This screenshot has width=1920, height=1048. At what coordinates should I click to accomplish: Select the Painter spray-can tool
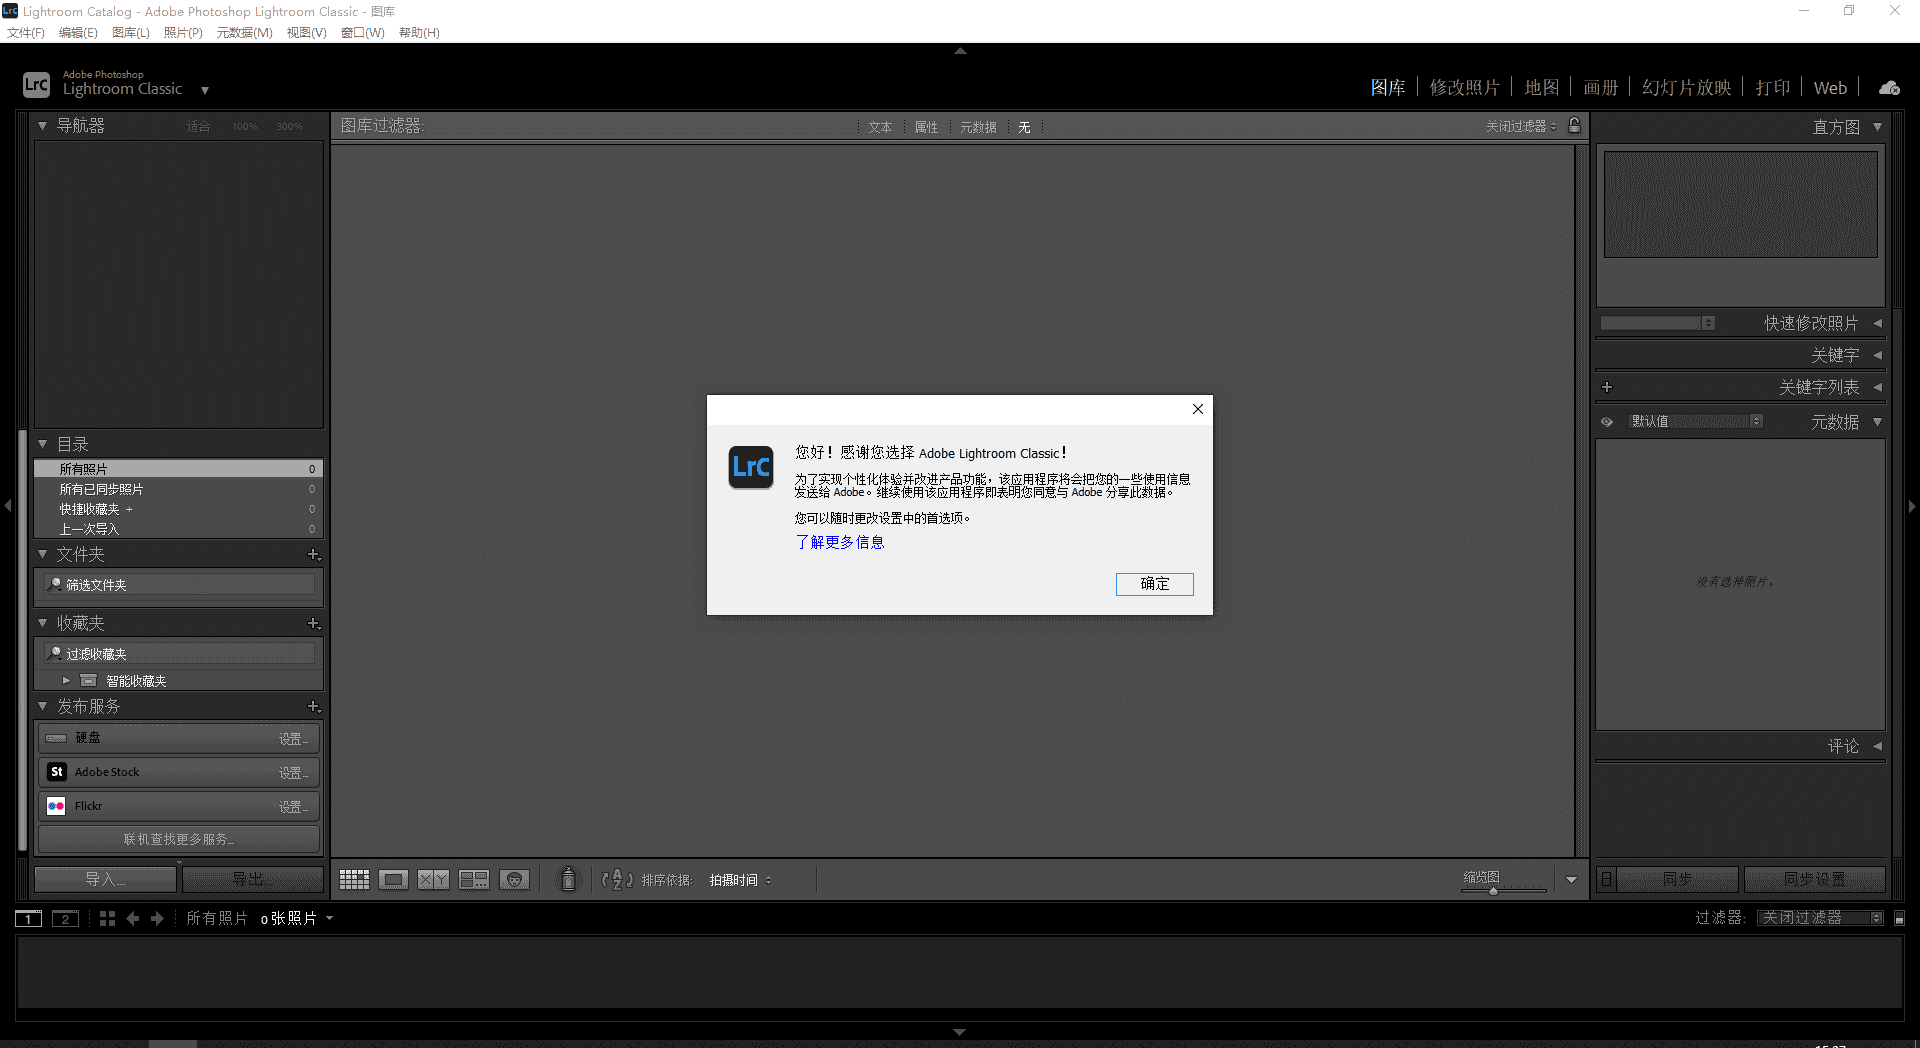(567, 879)
